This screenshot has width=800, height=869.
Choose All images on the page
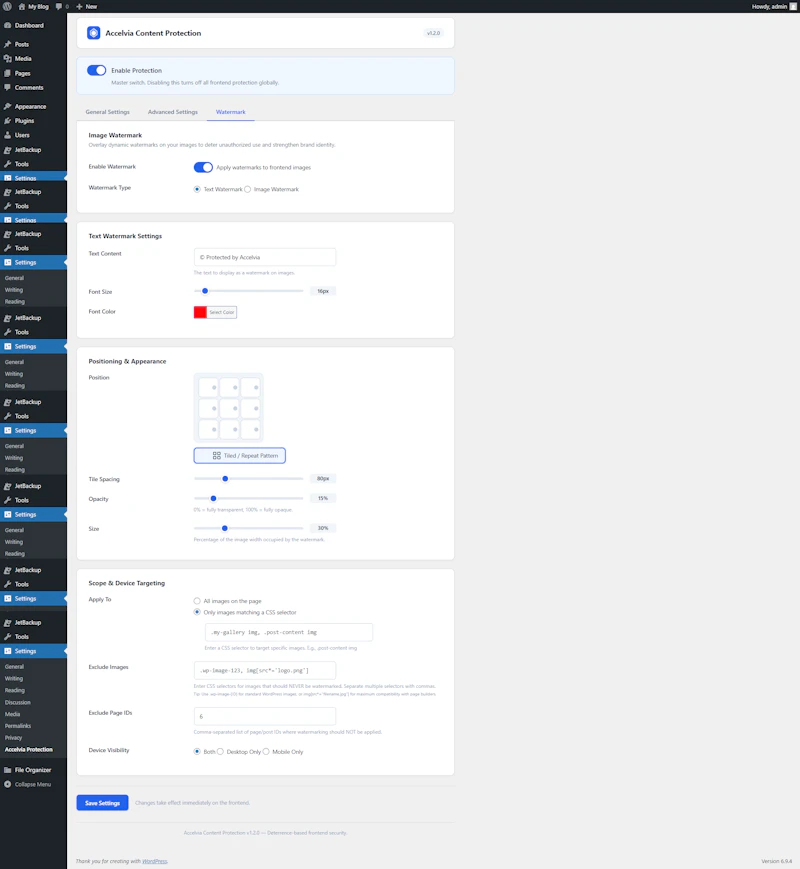coord(197,601)
